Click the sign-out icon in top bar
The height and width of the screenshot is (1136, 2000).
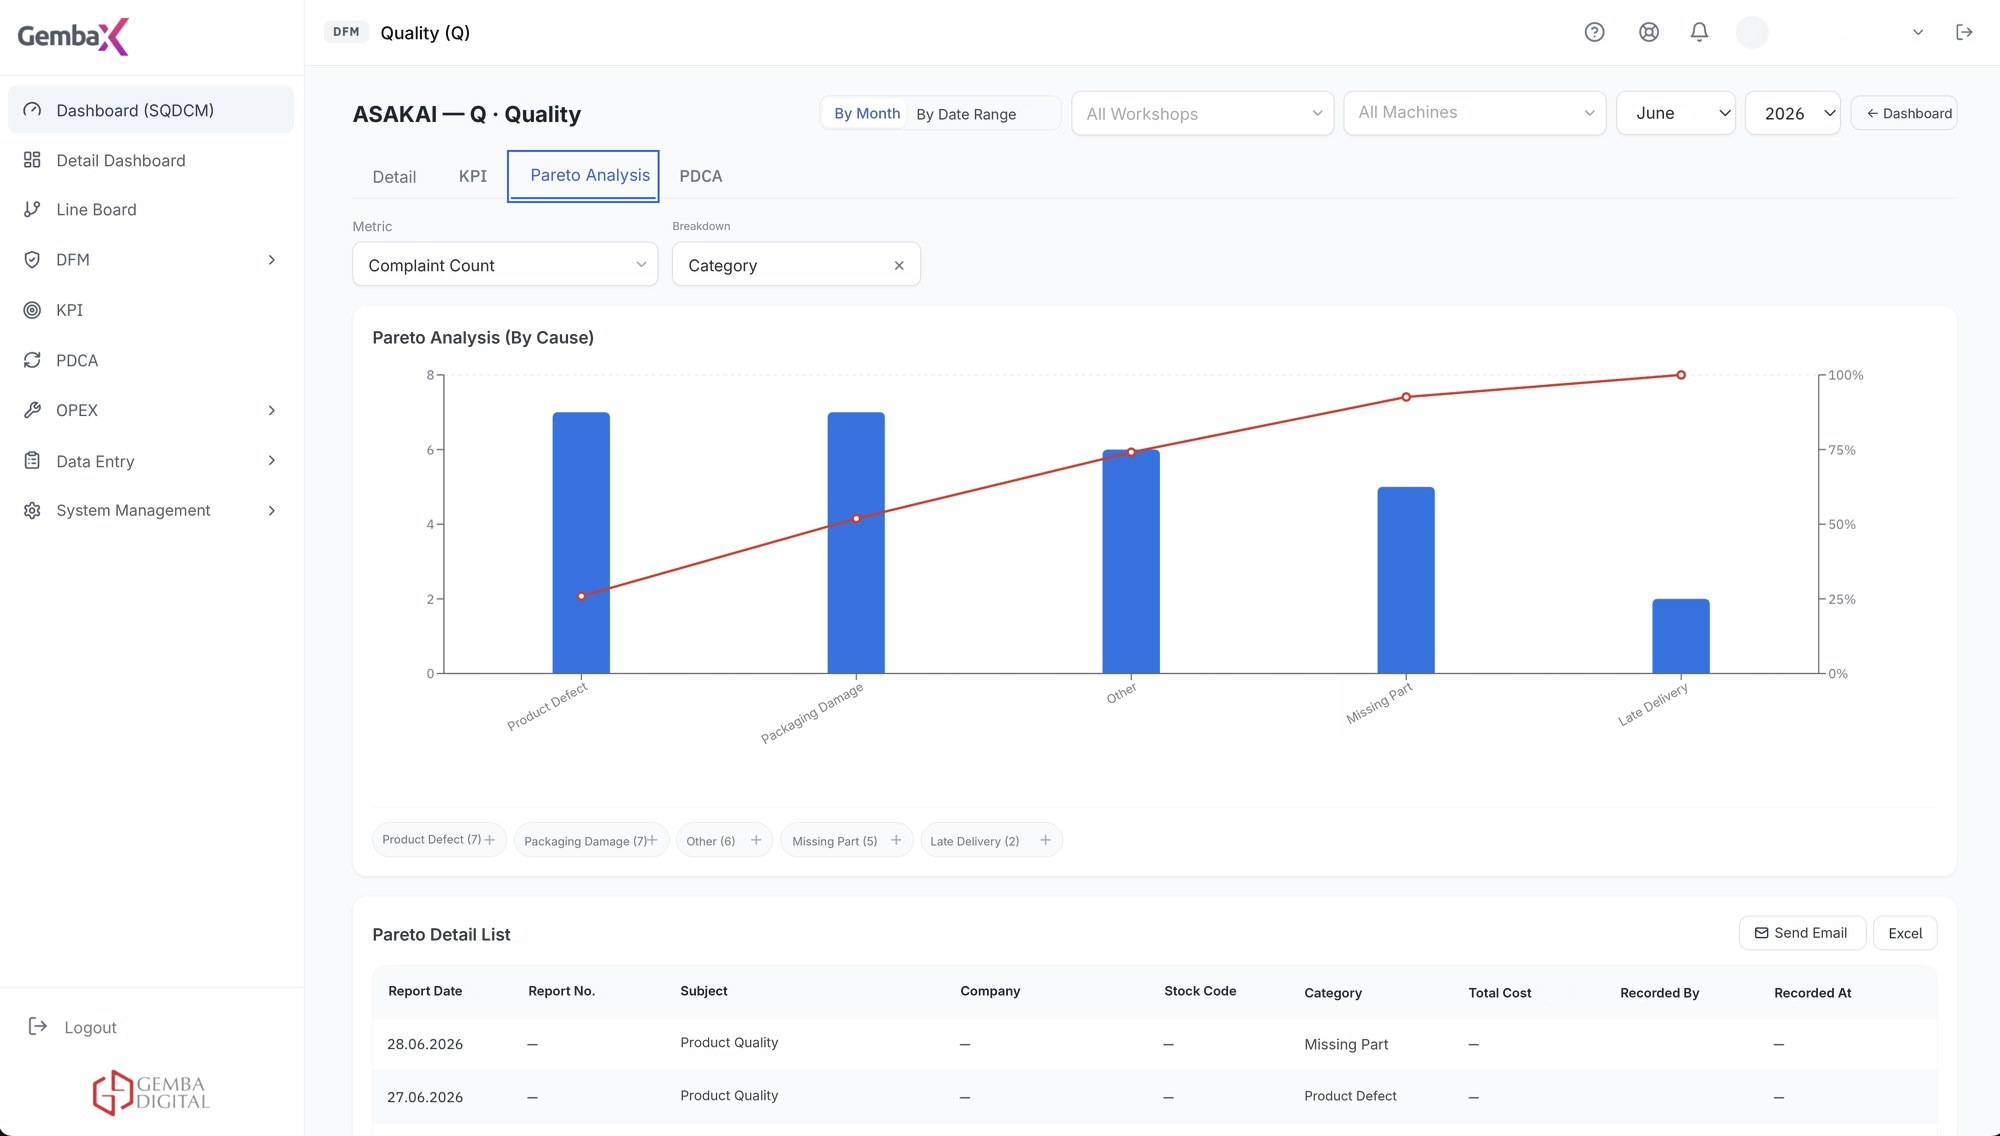coord(1964,32)
